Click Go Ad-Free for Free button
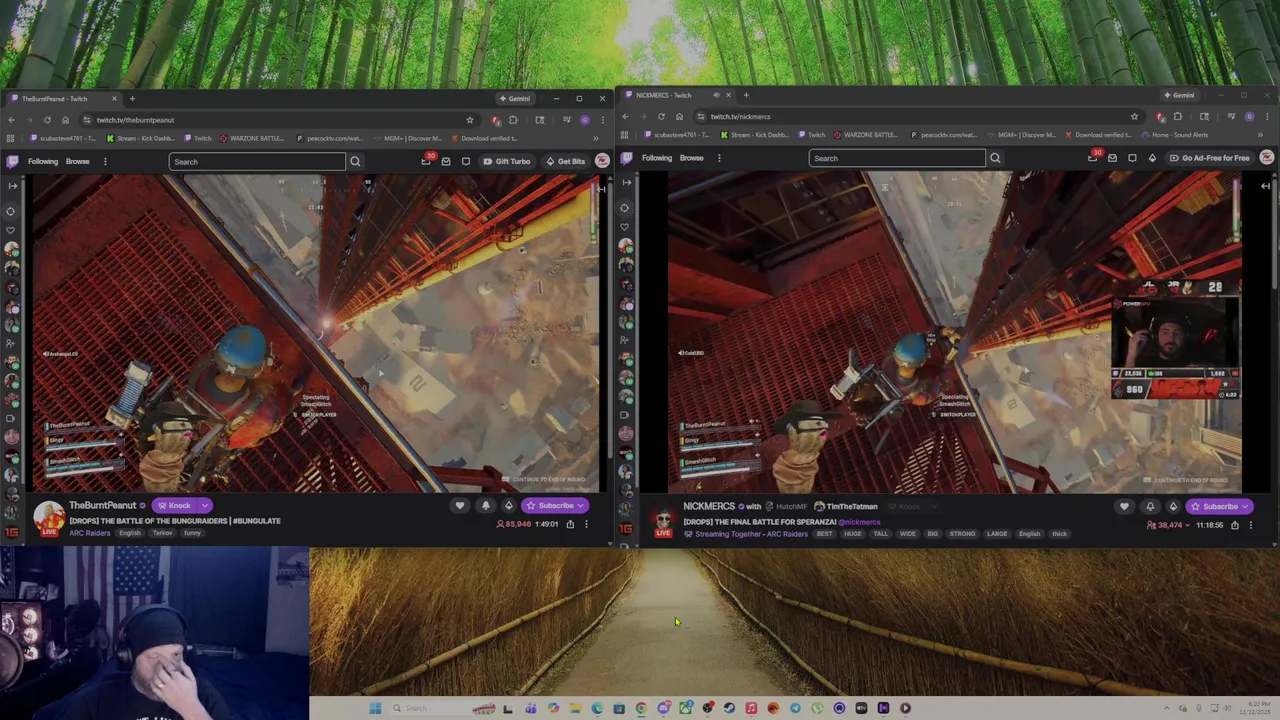Screen dimensions: 1280x720 pyautogui.click(x=1209, y=158)
